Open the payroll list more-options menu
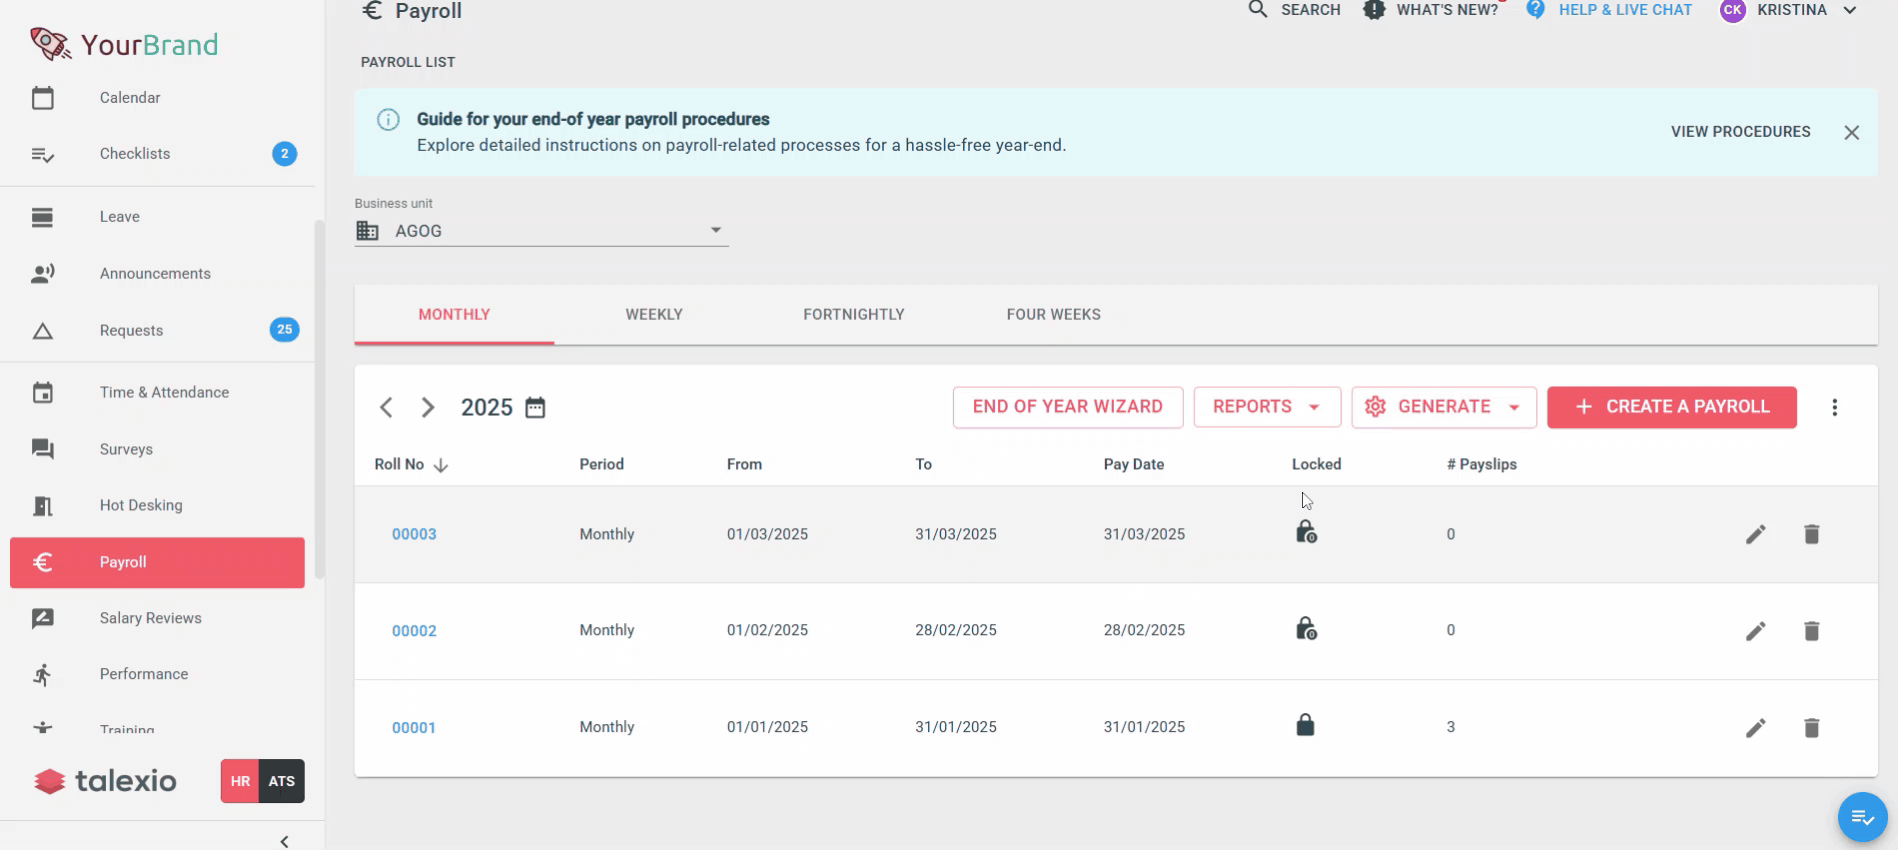The width and height of the screenshot is (1898, 850). pos(1835,408)
